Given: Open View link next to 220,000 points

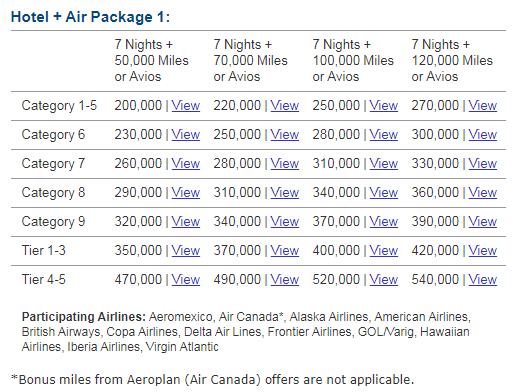Looking at the screenshot, I should tap(285, 106).
